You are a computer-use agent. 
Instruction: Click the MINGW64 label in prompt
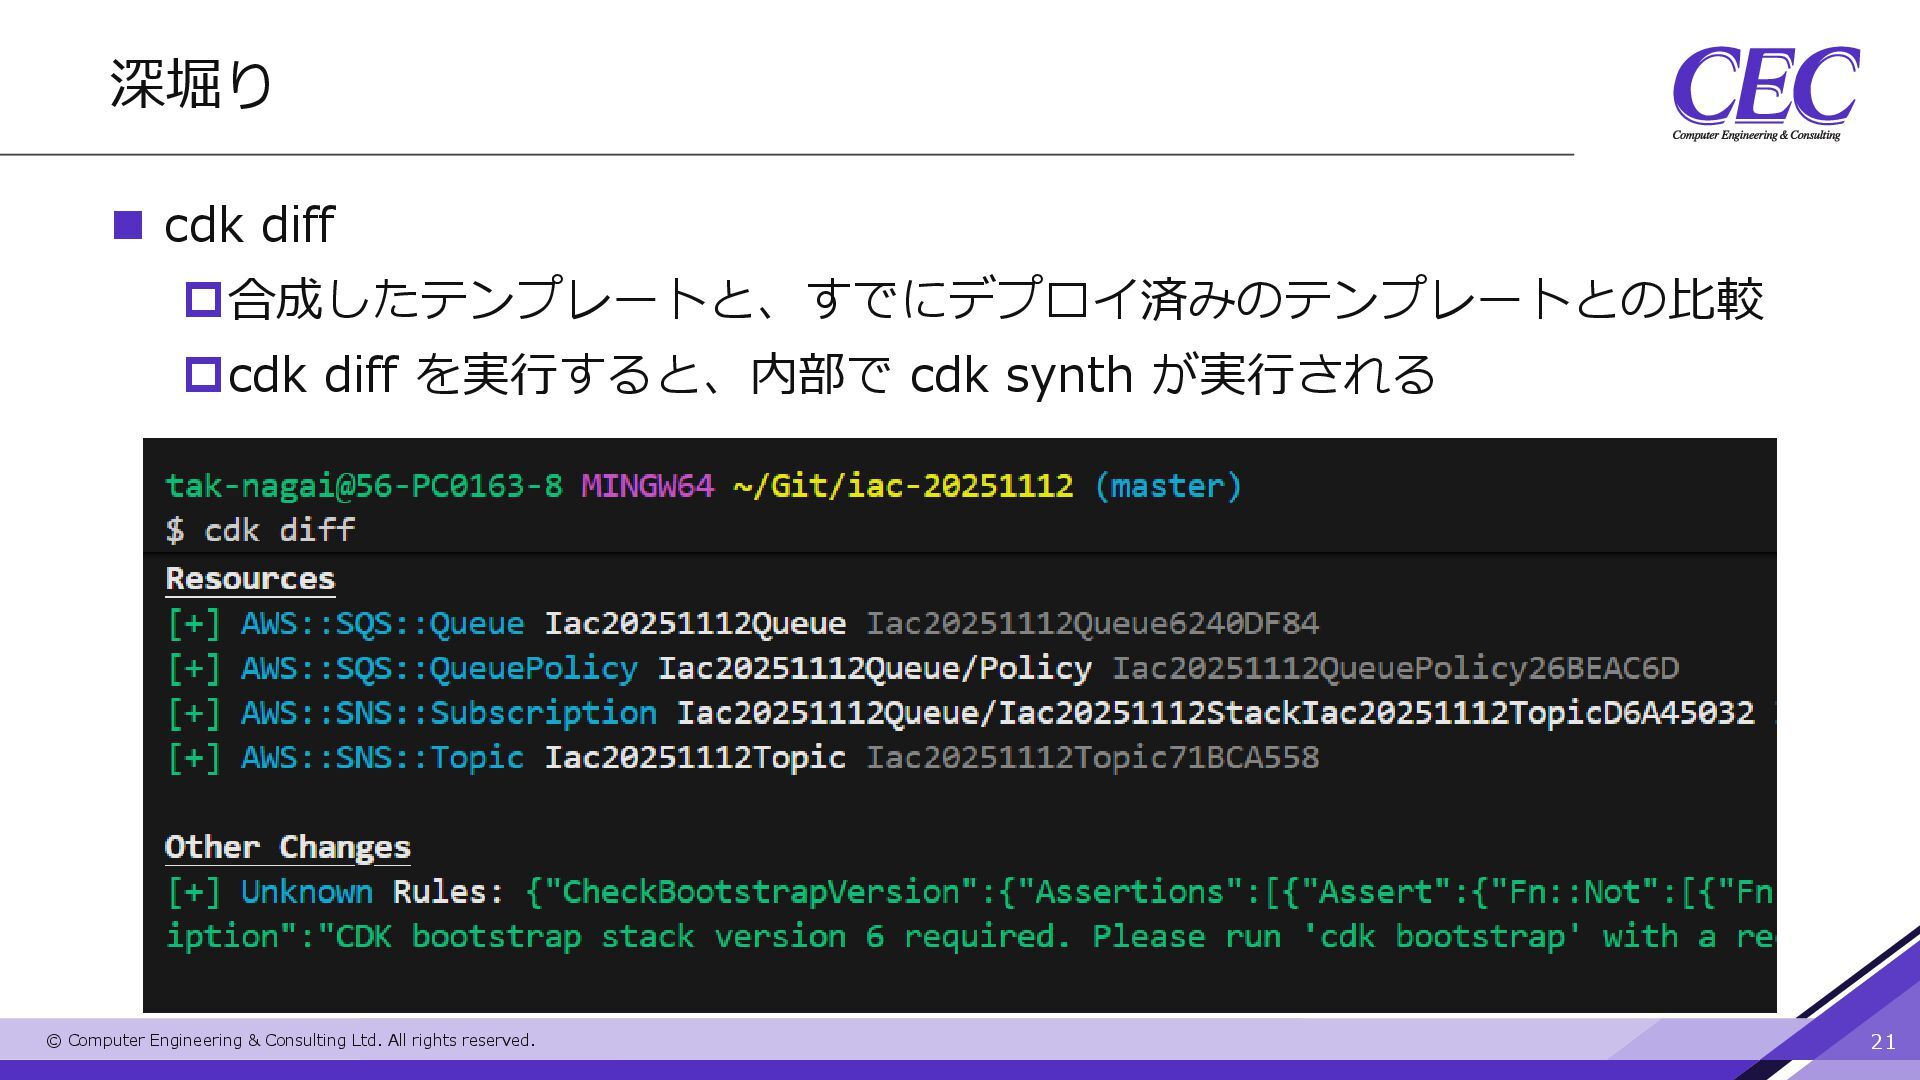[647, 486]
